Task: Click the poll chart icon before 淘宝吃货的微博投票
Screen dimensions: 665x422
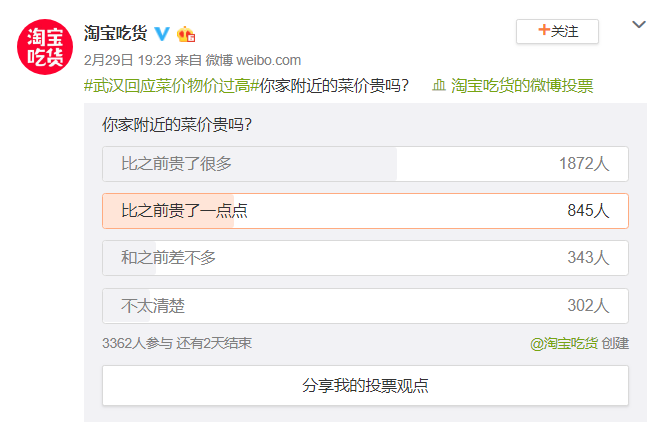Action: (439, 86)
